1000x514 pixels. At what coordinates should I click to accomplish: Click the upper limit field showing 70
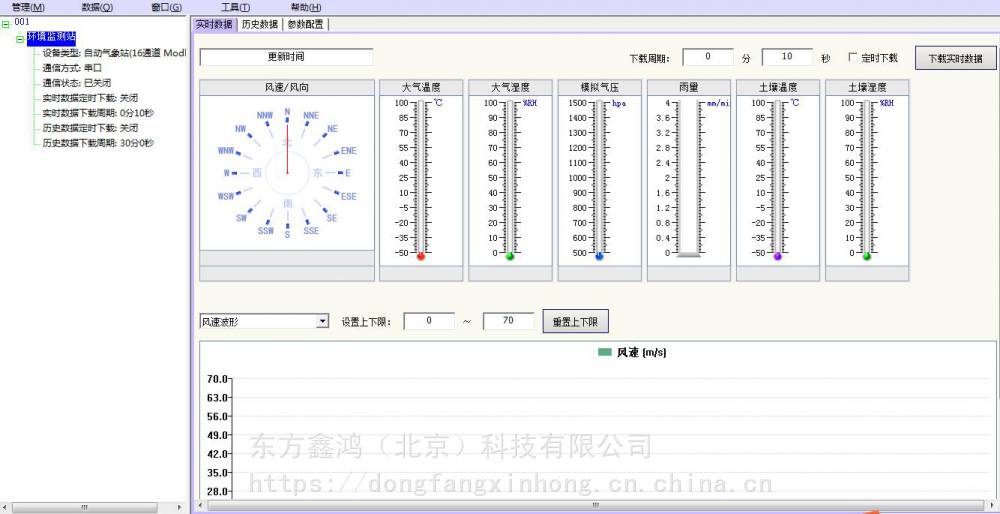(x=508, y=321)
